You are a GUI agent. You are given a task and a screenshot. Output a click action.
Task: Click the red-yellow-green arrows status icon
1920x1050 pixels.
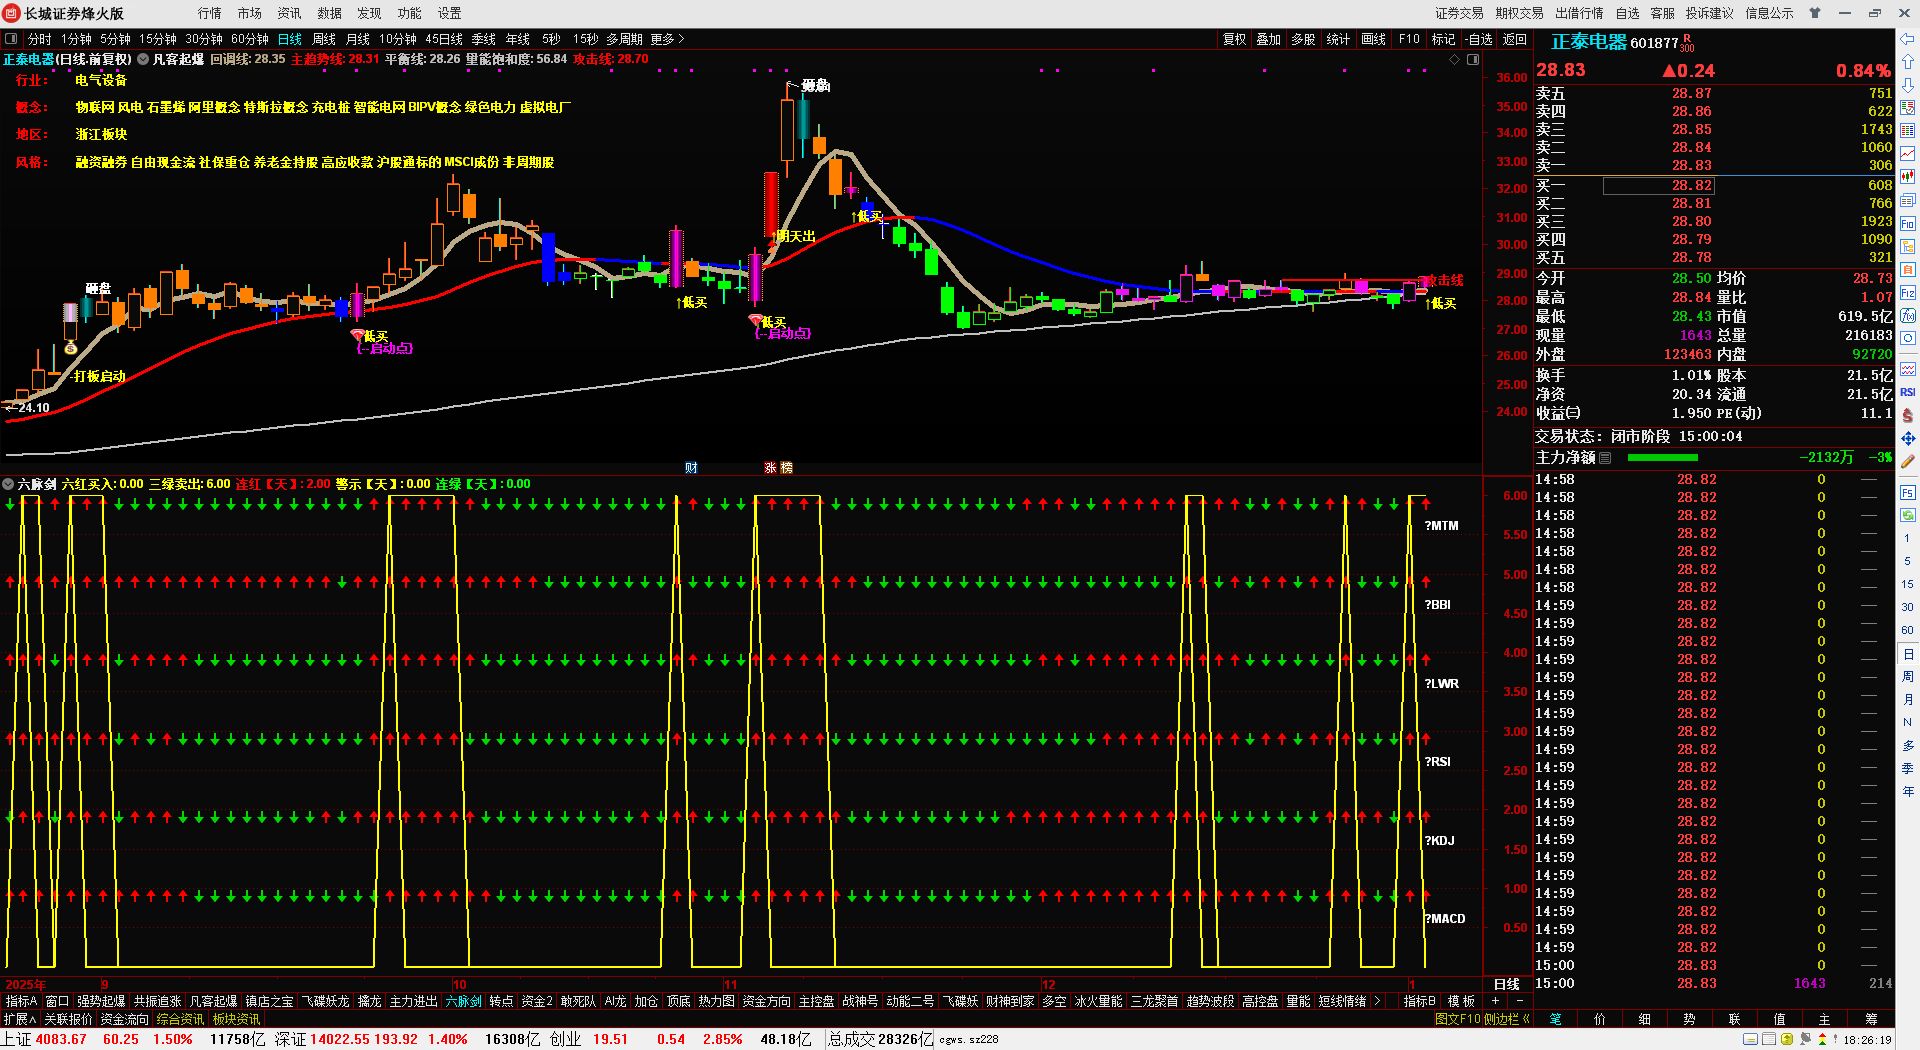tap(1823, 1039)
